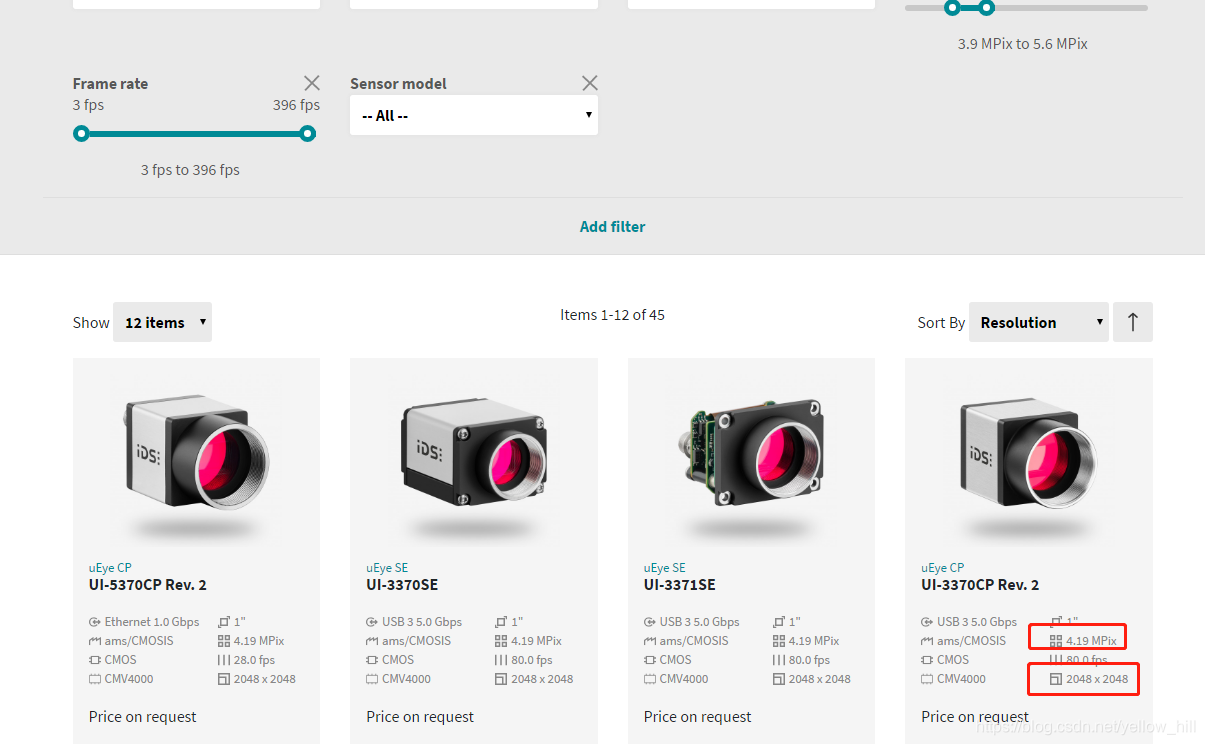Click 'Ethernet 1.0 Gbps' text
1205x745 pixels.
(x=152, y=622)
